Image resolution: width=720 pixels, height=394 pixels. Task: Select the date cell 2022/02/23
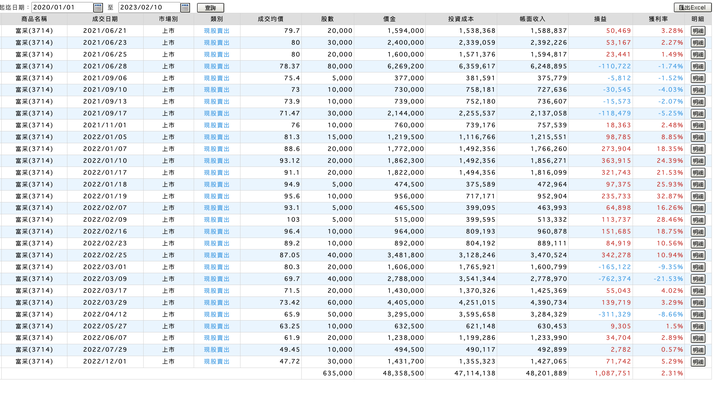click(x=105, y=243)
